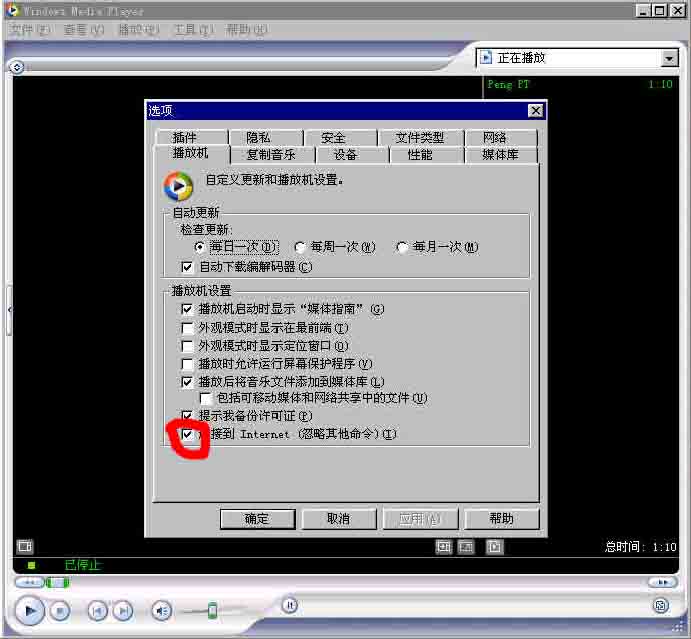Click the skin mode switch icon bottom right
The image size is (691, 639).
[x=661, y=606]
